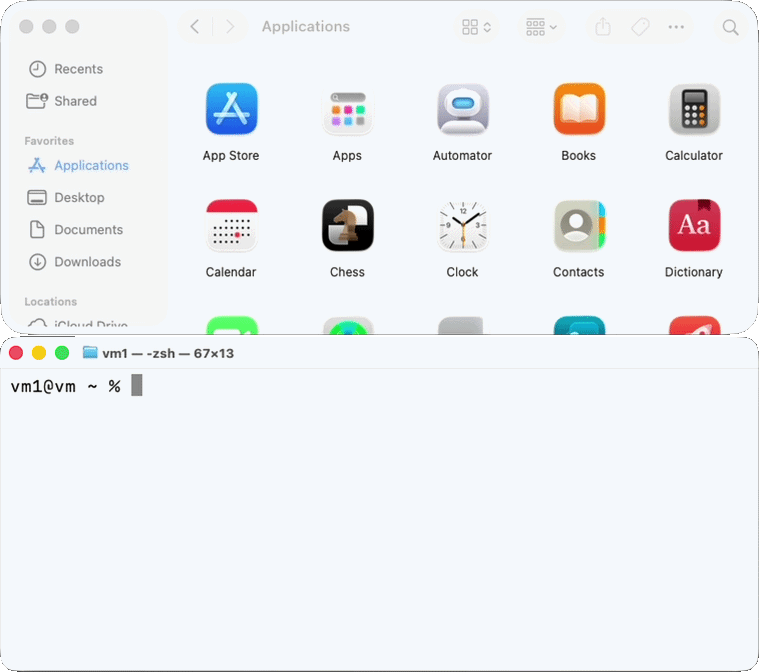Click the Locations section header
The width and height of the screenshot is (759, 672).
coord(51,302)
